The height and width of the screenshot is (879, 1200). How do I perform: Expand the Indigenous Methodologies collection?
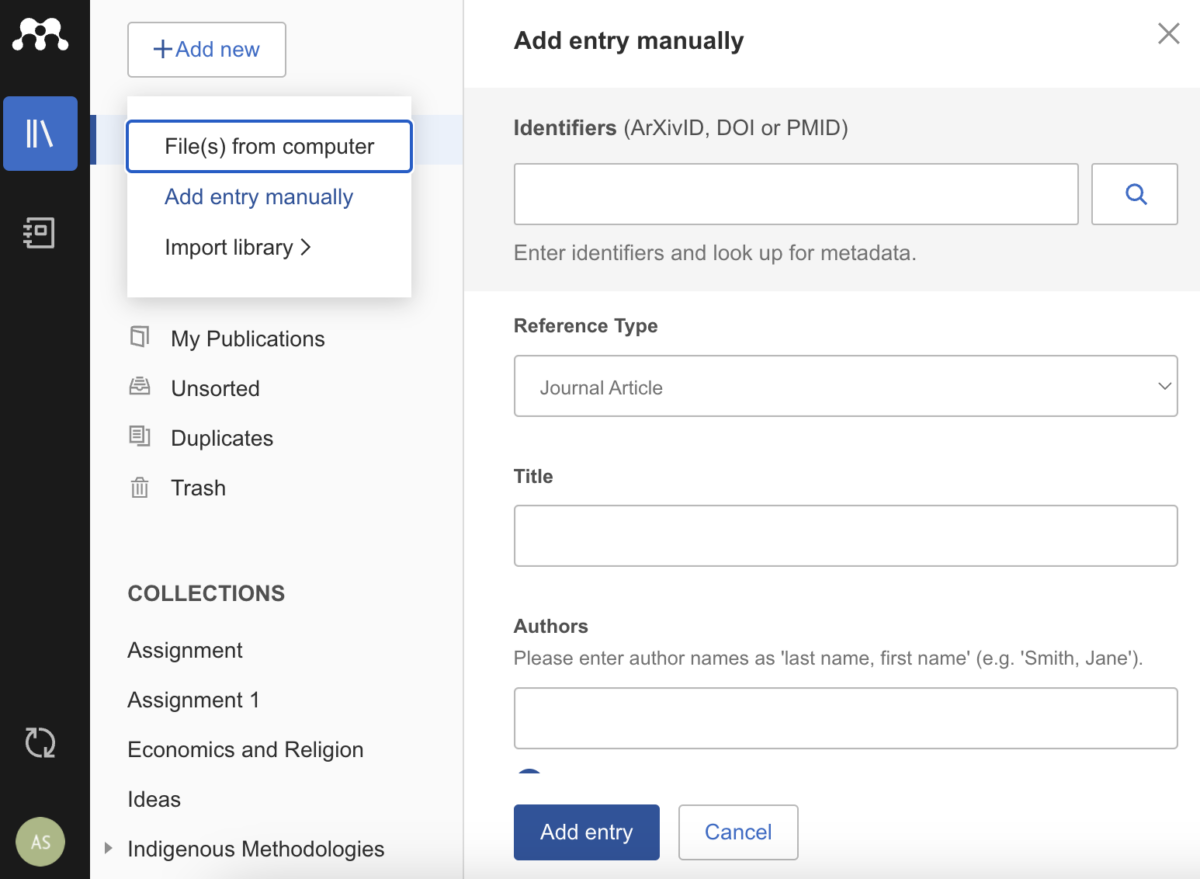[x=108, y=848]
